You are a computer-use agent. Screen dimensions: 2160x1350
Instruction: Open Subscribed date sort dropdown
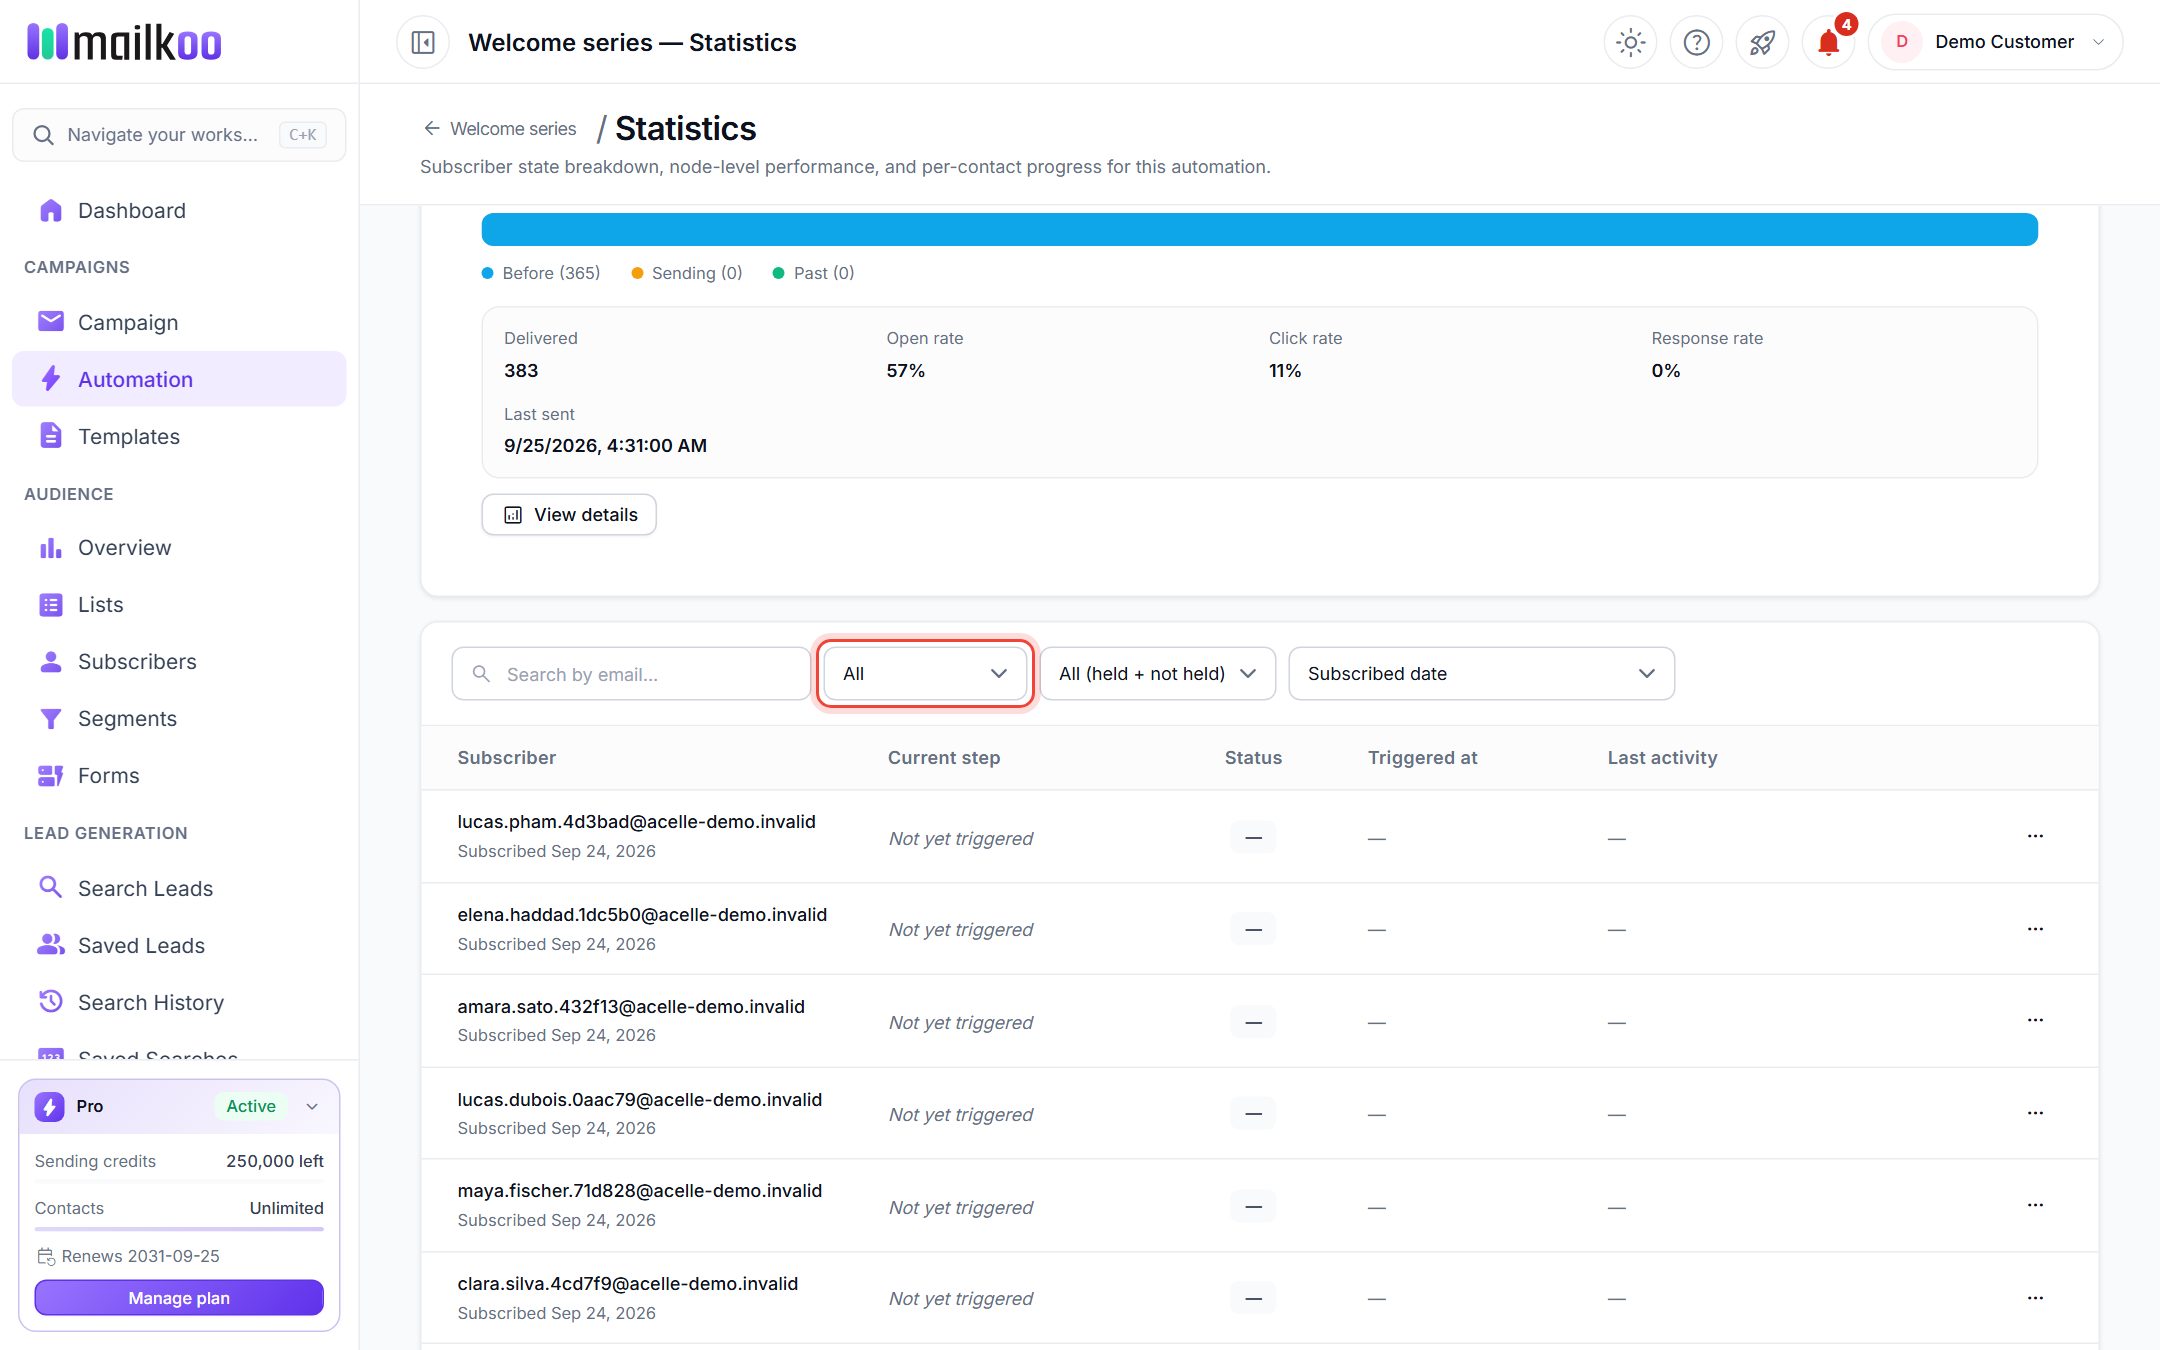(x=1481, y=673)
